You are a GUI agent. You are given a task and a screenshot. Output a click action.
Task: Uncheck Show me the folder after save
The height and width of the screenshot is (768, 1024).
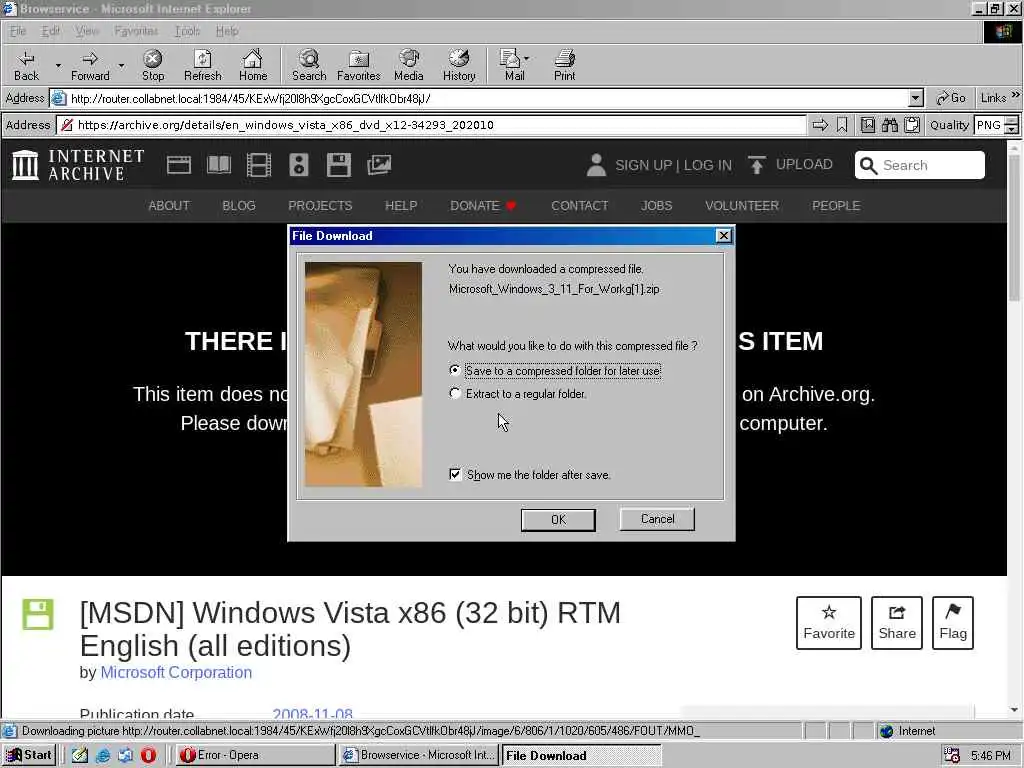coord(455,474)
